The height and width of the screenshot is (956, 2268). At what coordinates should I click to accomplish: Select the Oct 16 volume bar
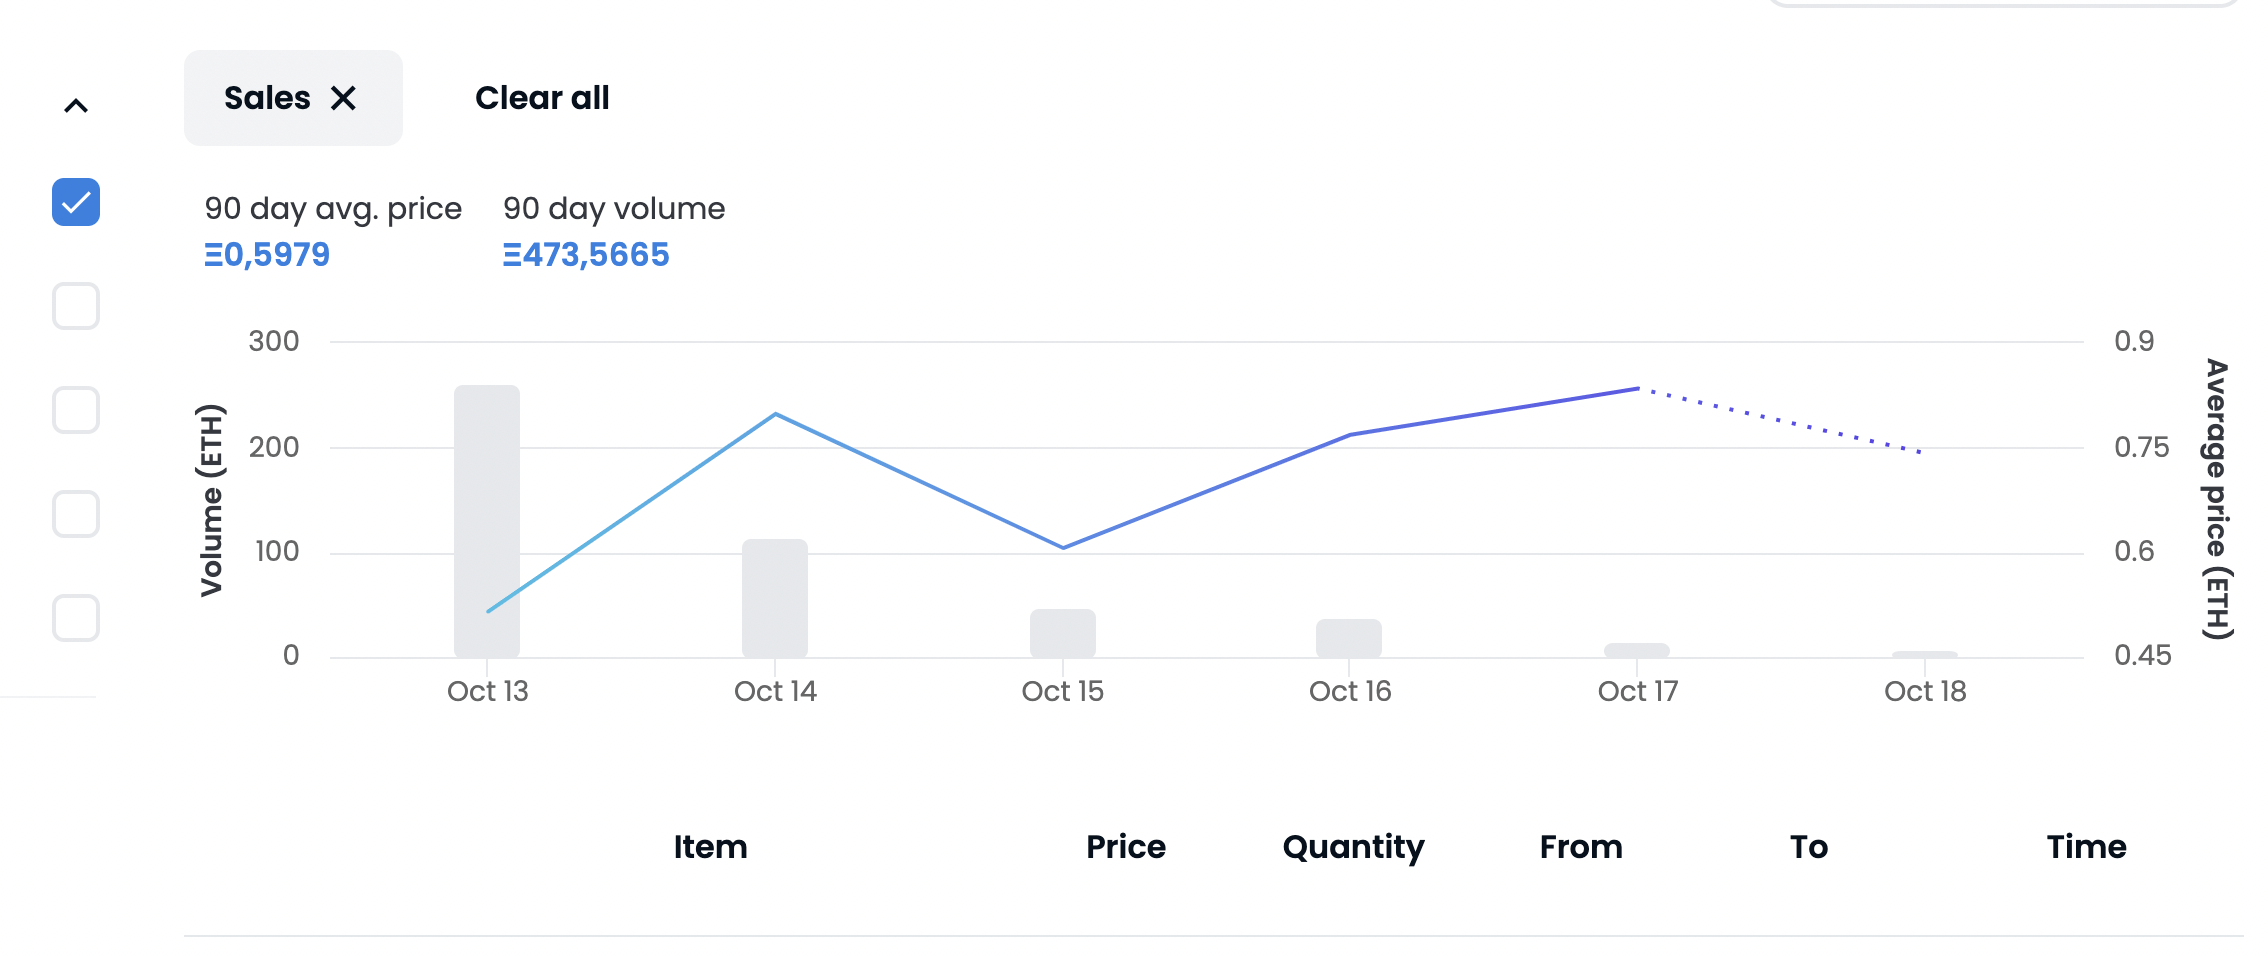[1349, 638]
